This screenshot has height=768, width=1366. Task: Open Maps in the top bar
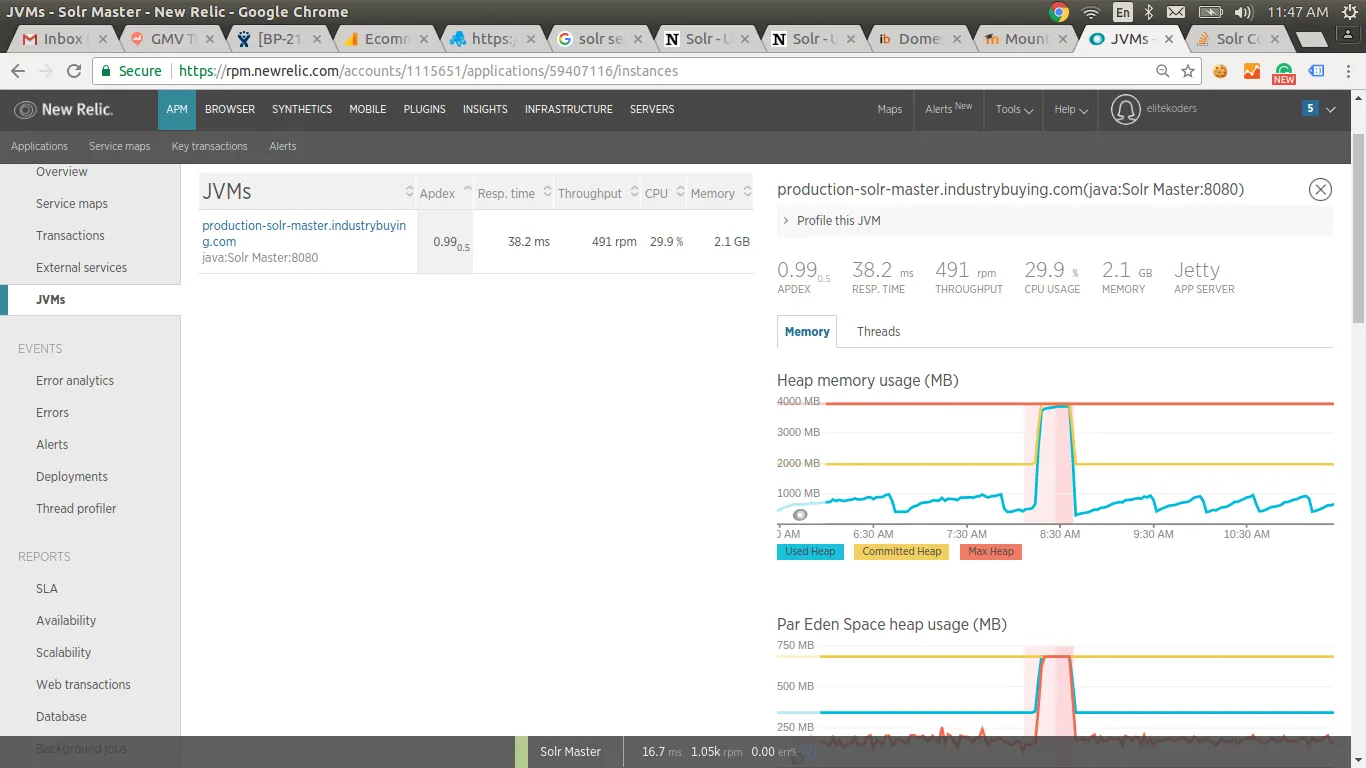(x=890, y=109)
